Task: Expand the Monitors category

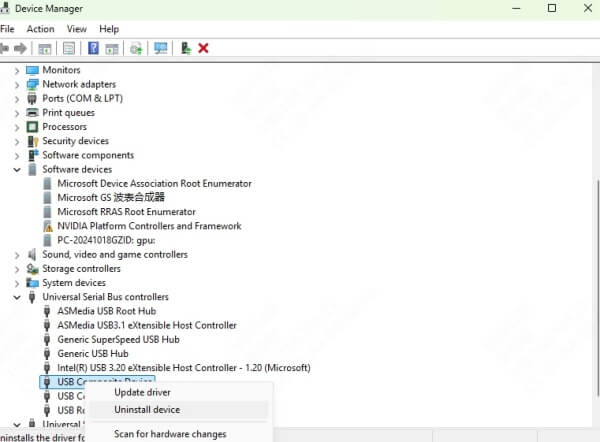Action: click(17, 70)
